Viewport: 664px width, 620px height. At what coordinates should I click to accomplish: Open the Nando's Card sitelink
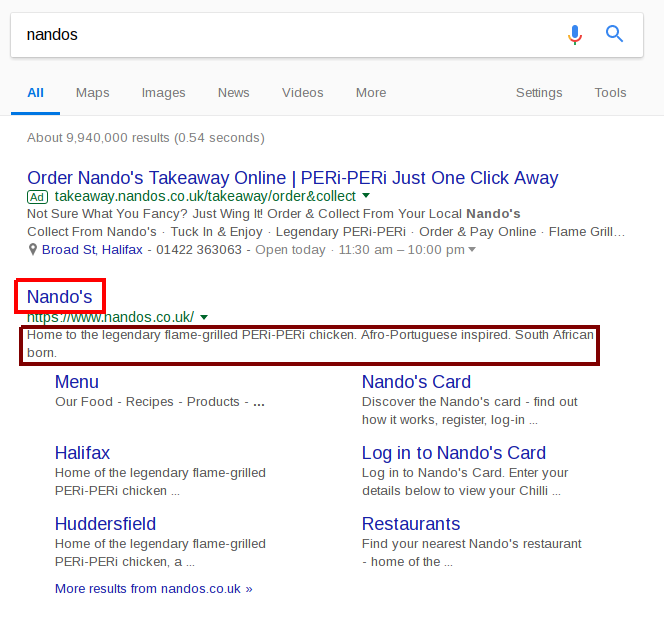[416, 382]
